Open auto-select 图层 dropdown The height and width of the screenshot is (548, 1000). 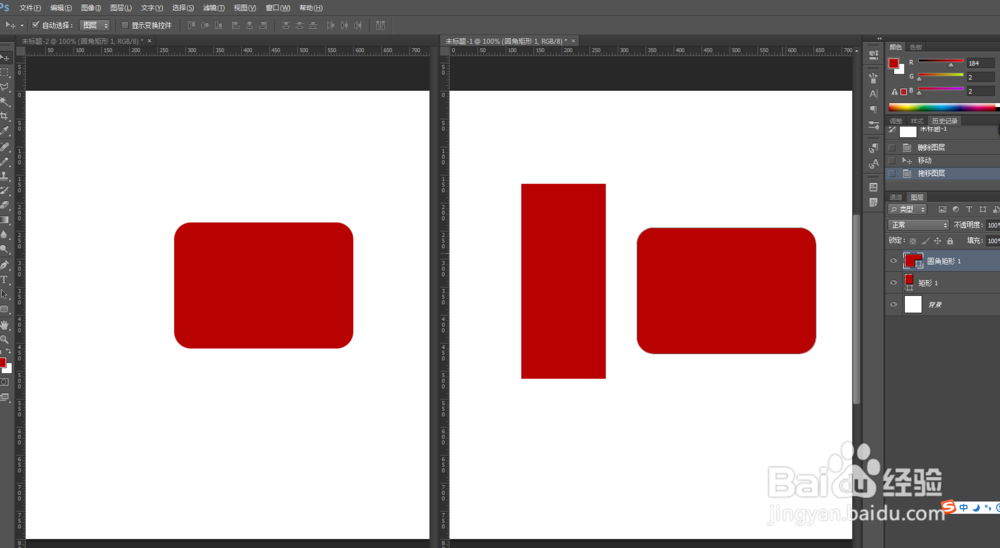[95, 26]
